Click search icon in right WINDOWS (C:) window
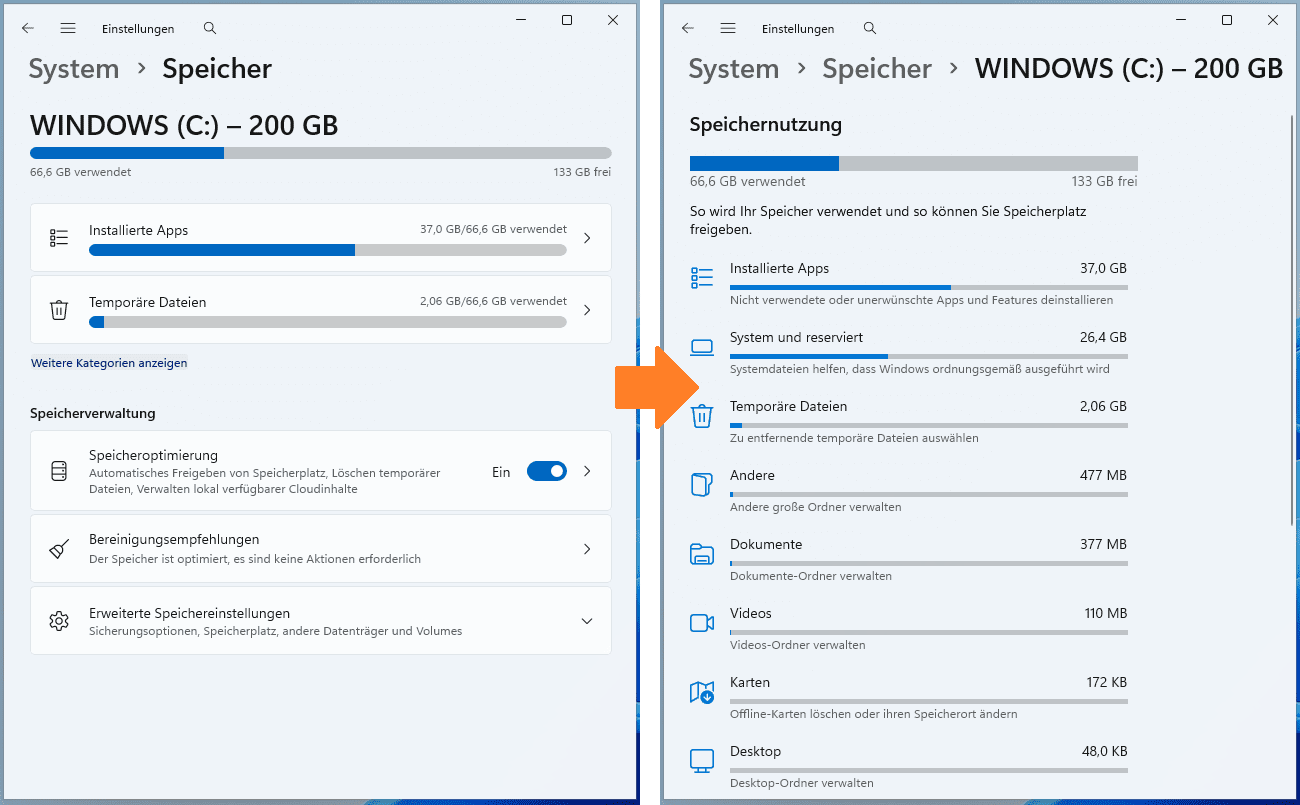This screenshot has width=1300, height=805. 870,29
